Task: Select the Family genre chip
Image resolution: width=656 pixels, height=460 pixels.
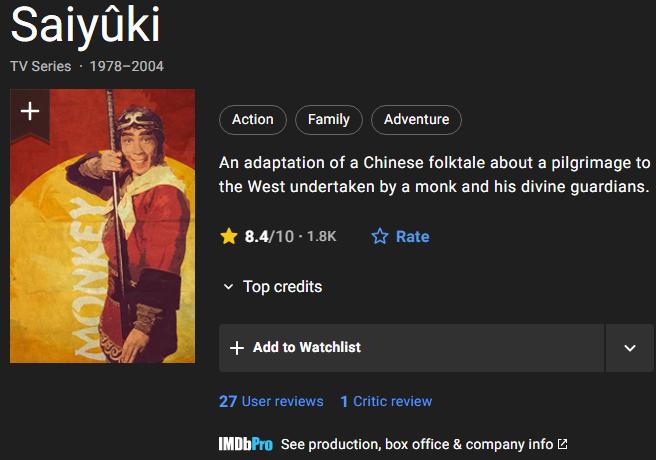Action: [x=329, y=120]
